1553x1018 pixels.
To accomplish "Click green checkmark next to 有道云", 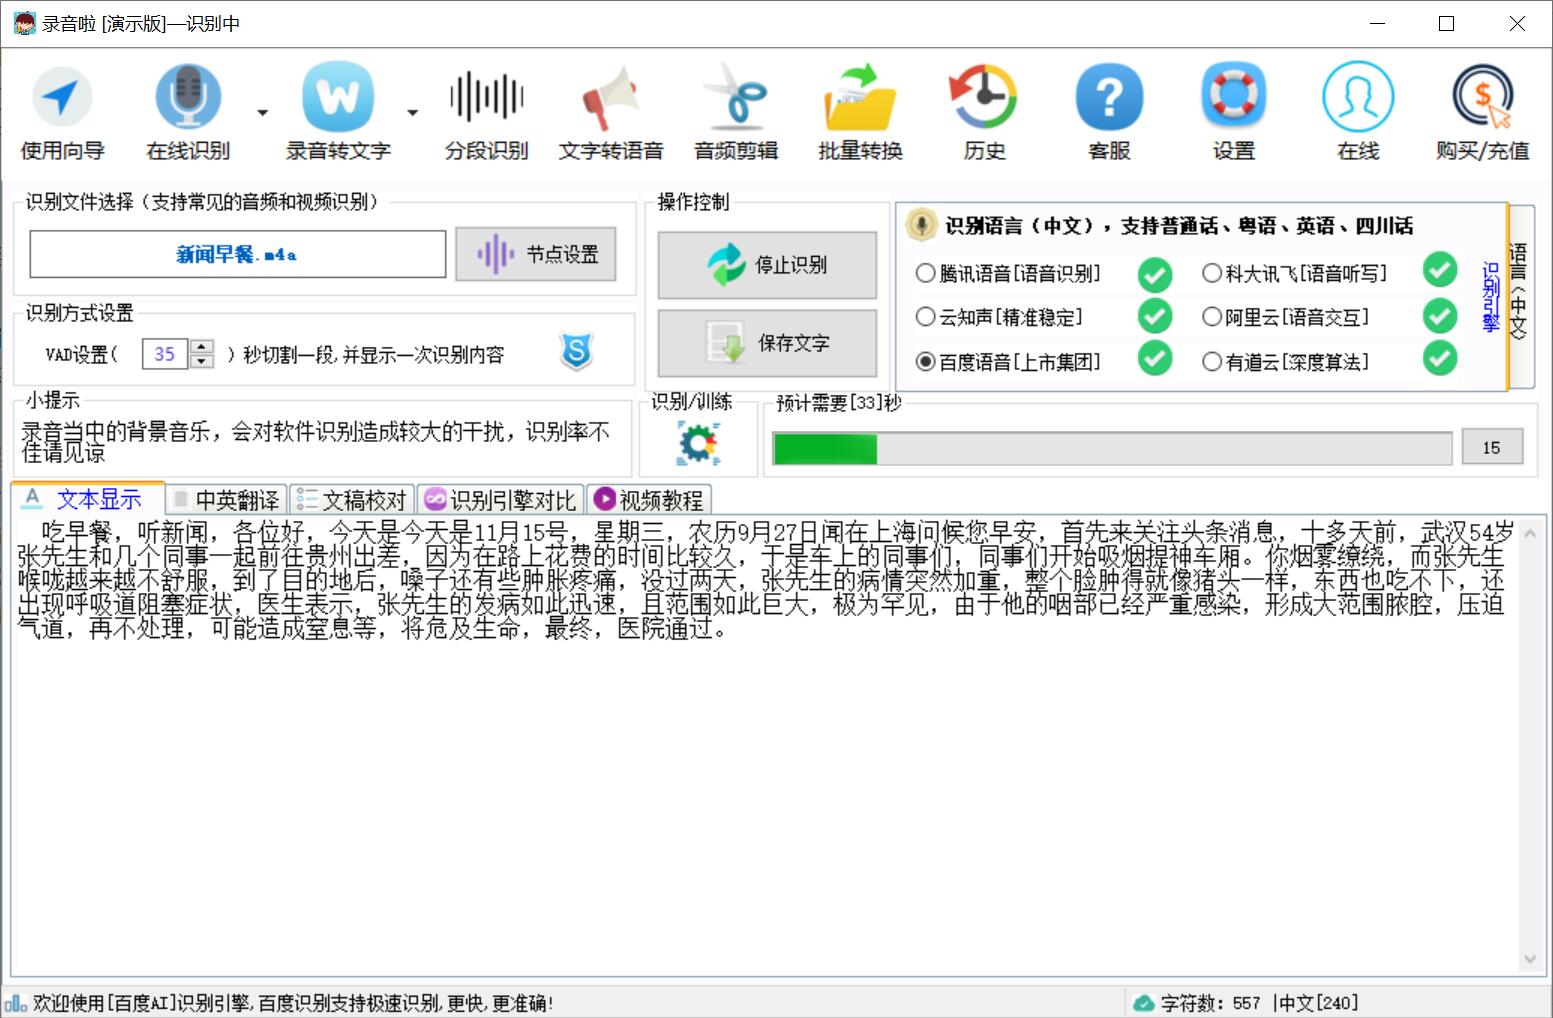I will (x=1440, y=359).
